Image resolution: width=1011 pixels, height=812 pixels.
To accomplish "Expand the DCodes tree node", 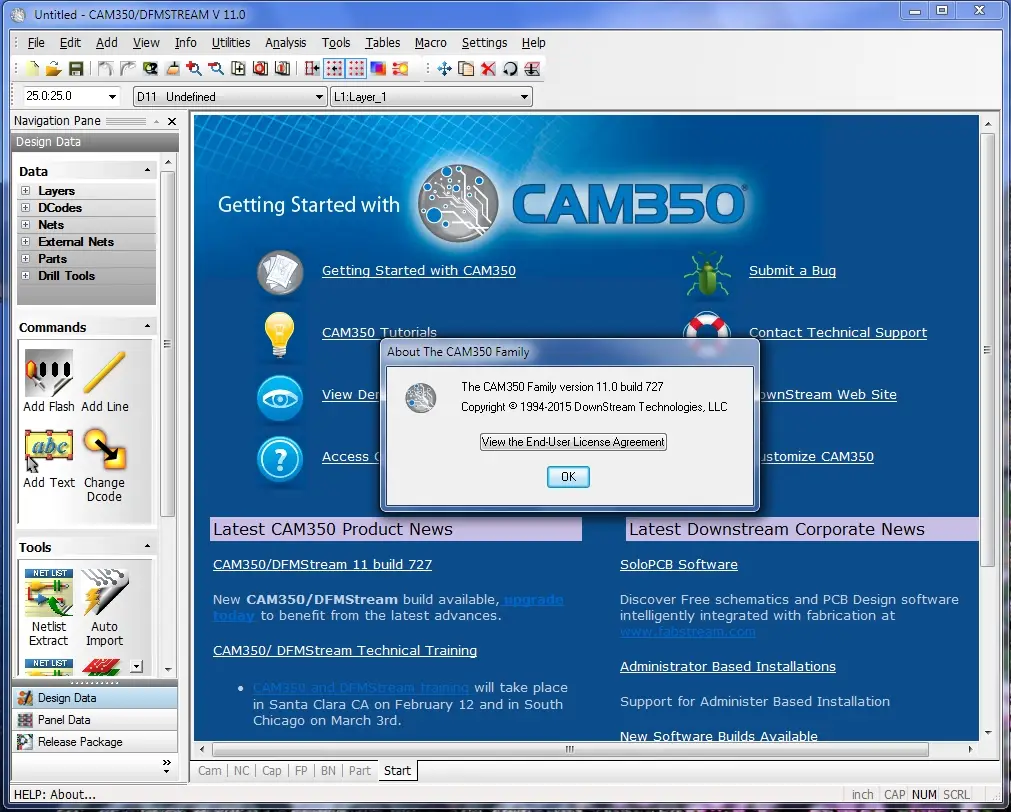I will pyautogui.click(x=25, y=207).
